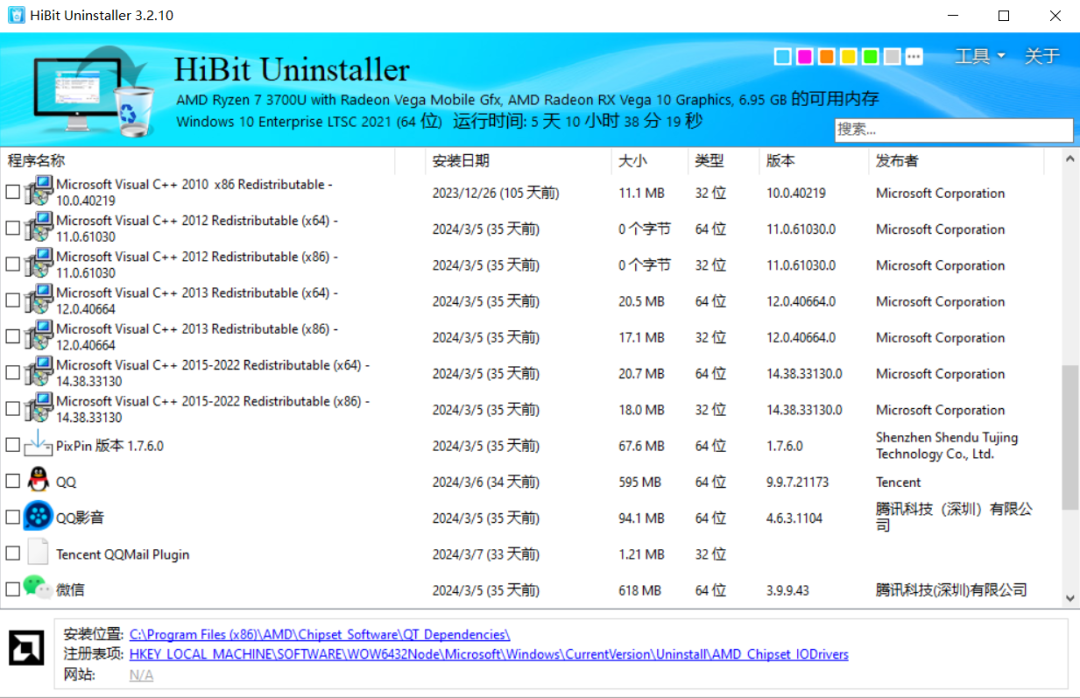Click inside the 搜索 search field
This screenshot has height=698, width=1080.
(953, 130)
